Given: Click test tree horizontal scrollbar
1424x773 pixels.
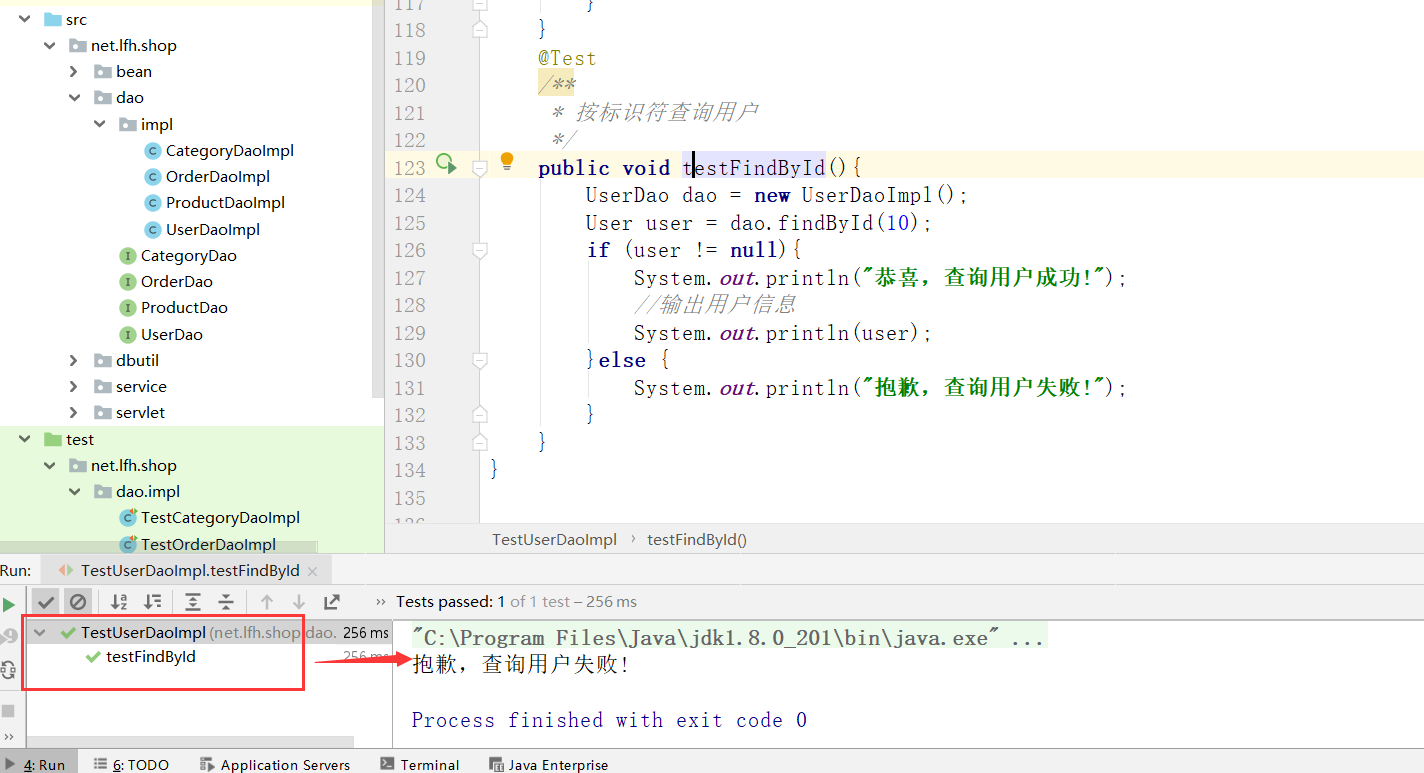Looking at the screenshot, I should coord(190,743).
